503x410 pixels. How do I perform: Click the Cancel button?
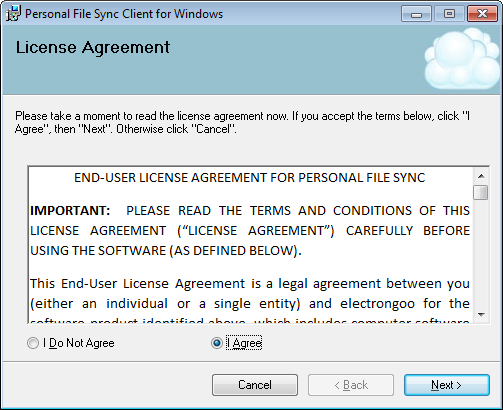point(255,385)
